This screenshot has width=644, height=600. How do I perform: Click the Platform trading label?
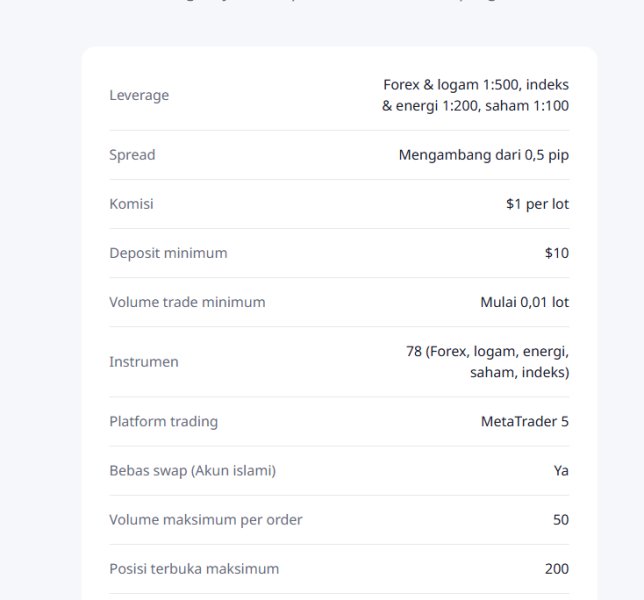(163, 421)
